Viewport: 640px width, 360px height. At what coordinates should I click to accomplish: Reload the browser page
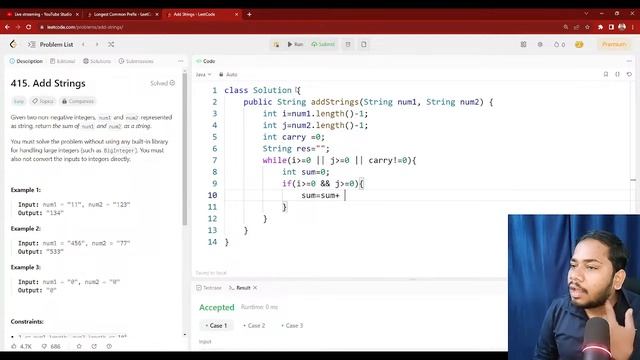click(29, 27)
